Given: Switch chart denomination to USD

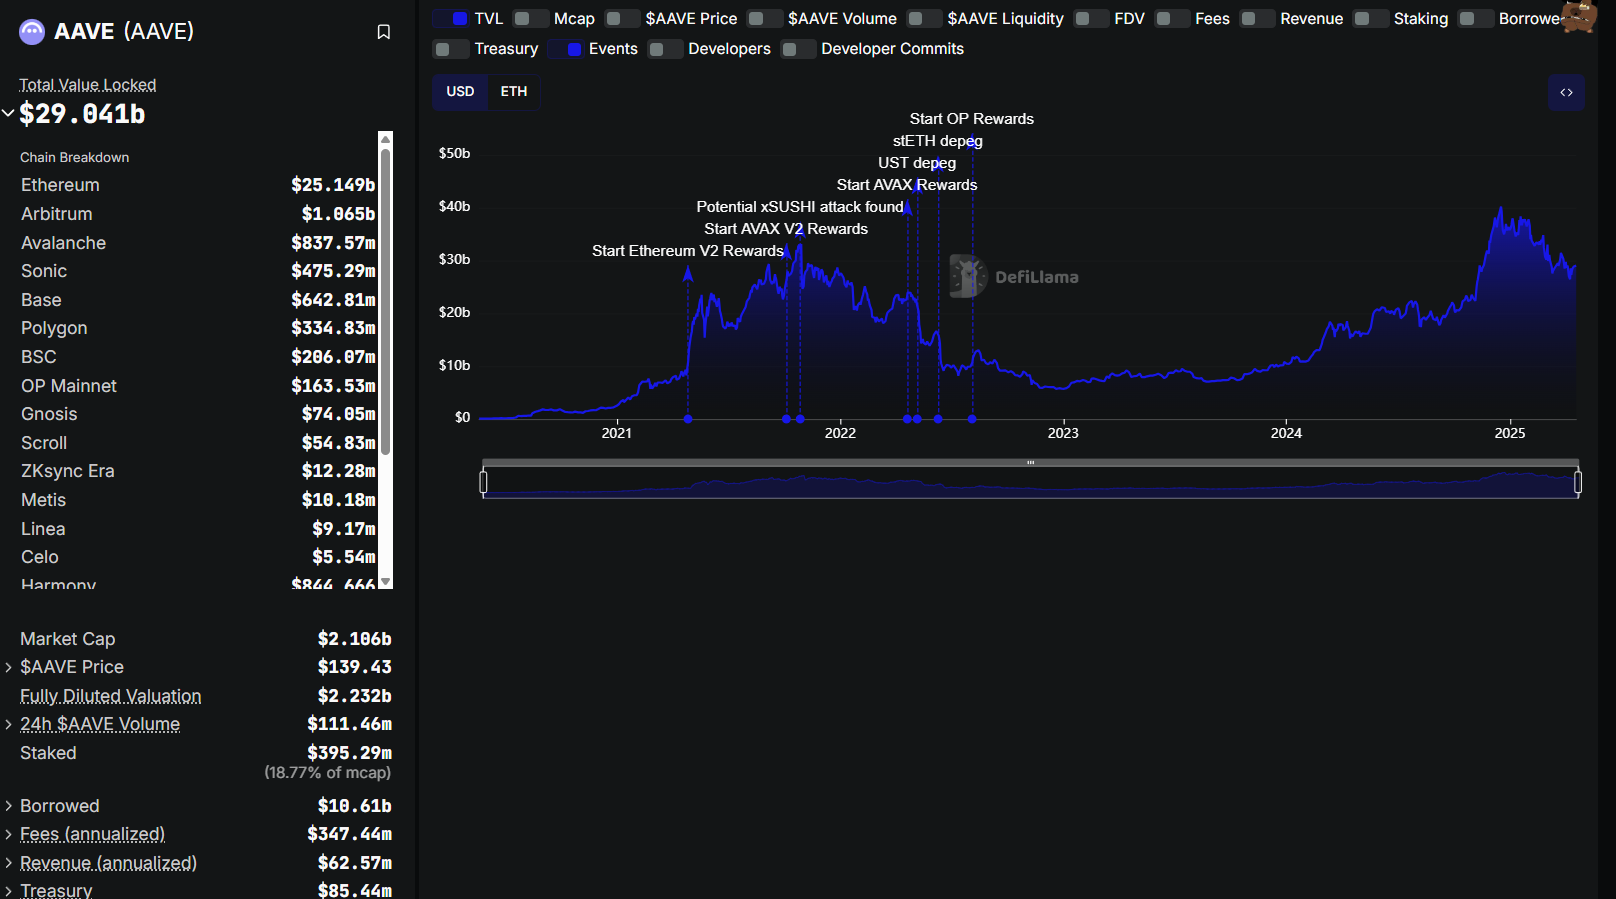Looking at the screenshot, I should 460,92.
